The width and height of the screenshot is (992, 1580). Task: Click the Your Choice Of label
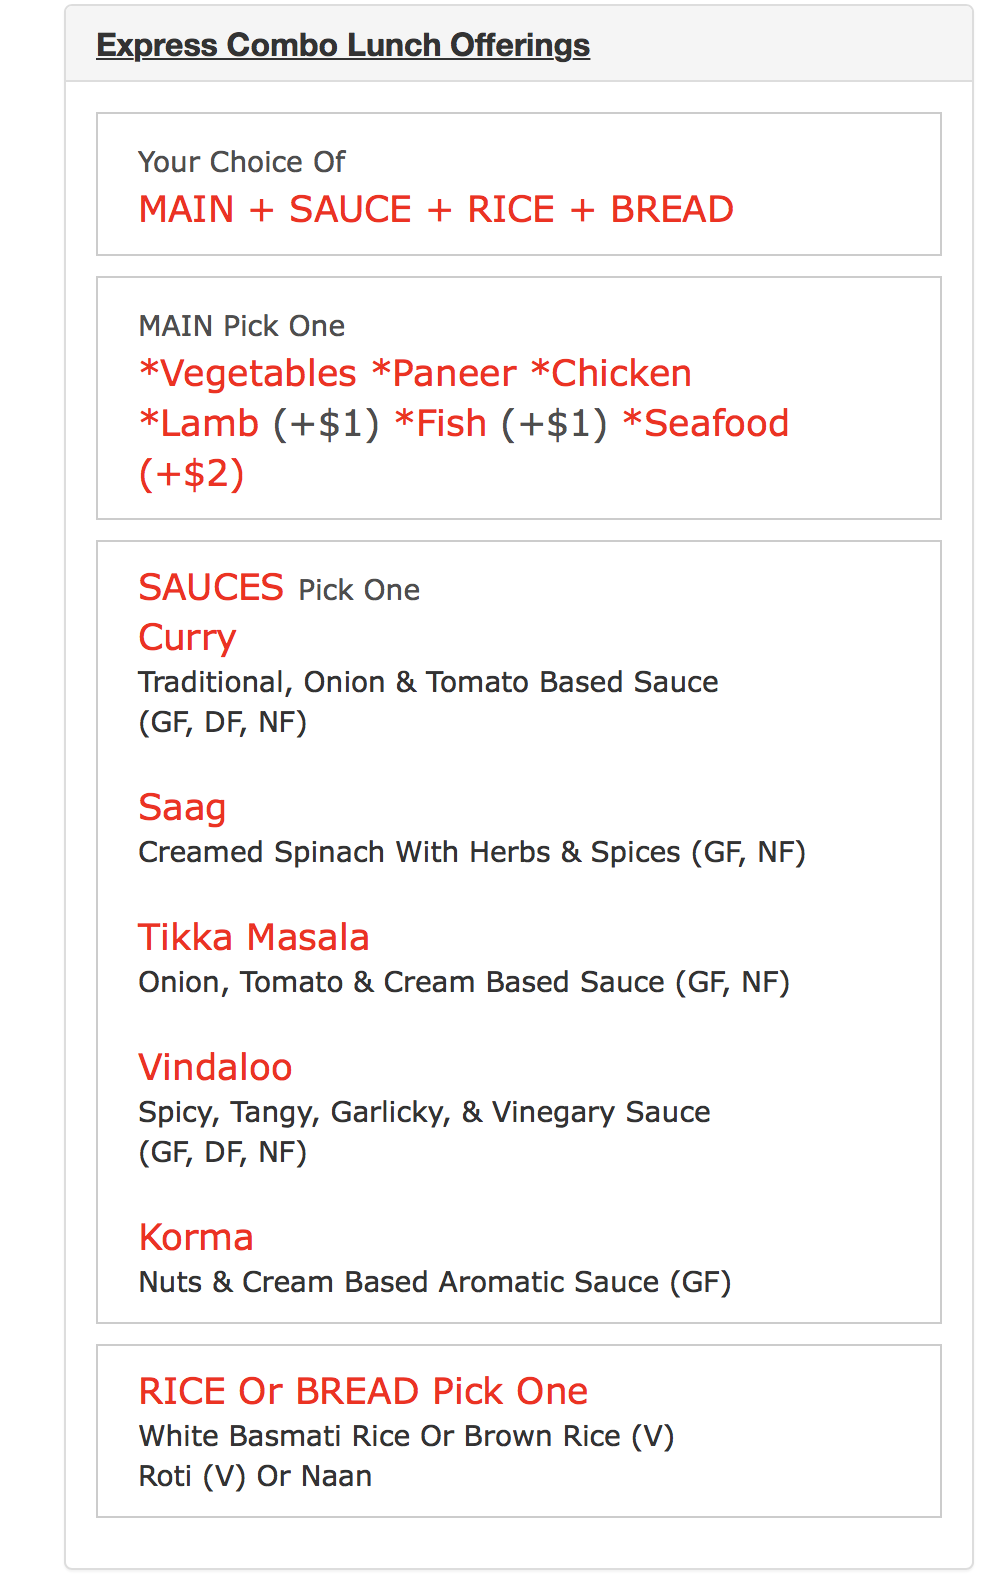[x=242, y=162]
